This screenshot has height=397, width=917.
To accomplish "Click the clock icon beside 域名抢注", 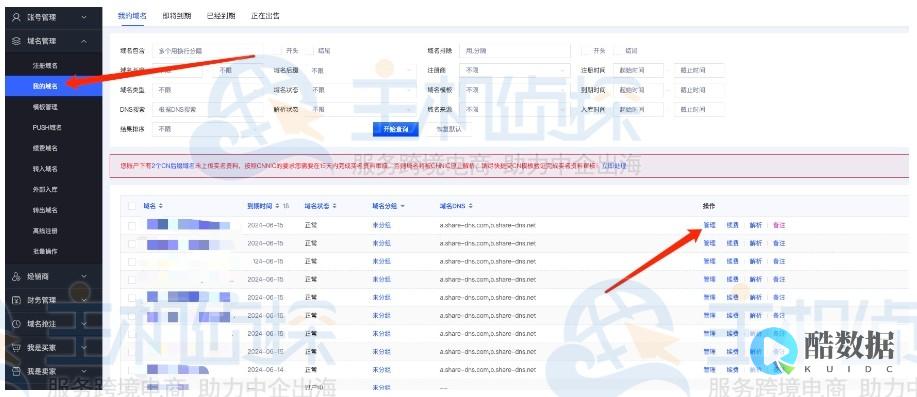I will click(16, 323).
